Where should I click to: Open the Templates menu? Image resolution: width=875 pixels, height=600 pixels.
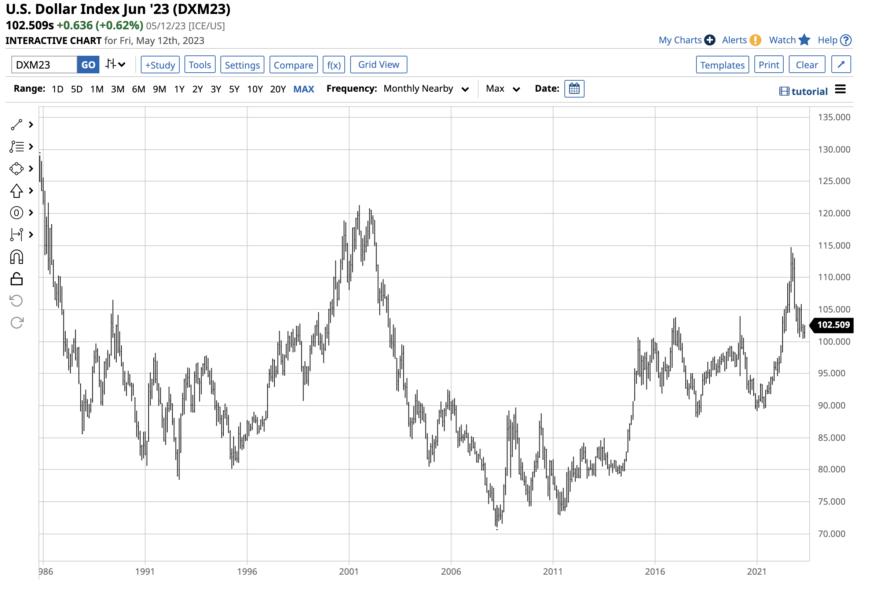723,65
